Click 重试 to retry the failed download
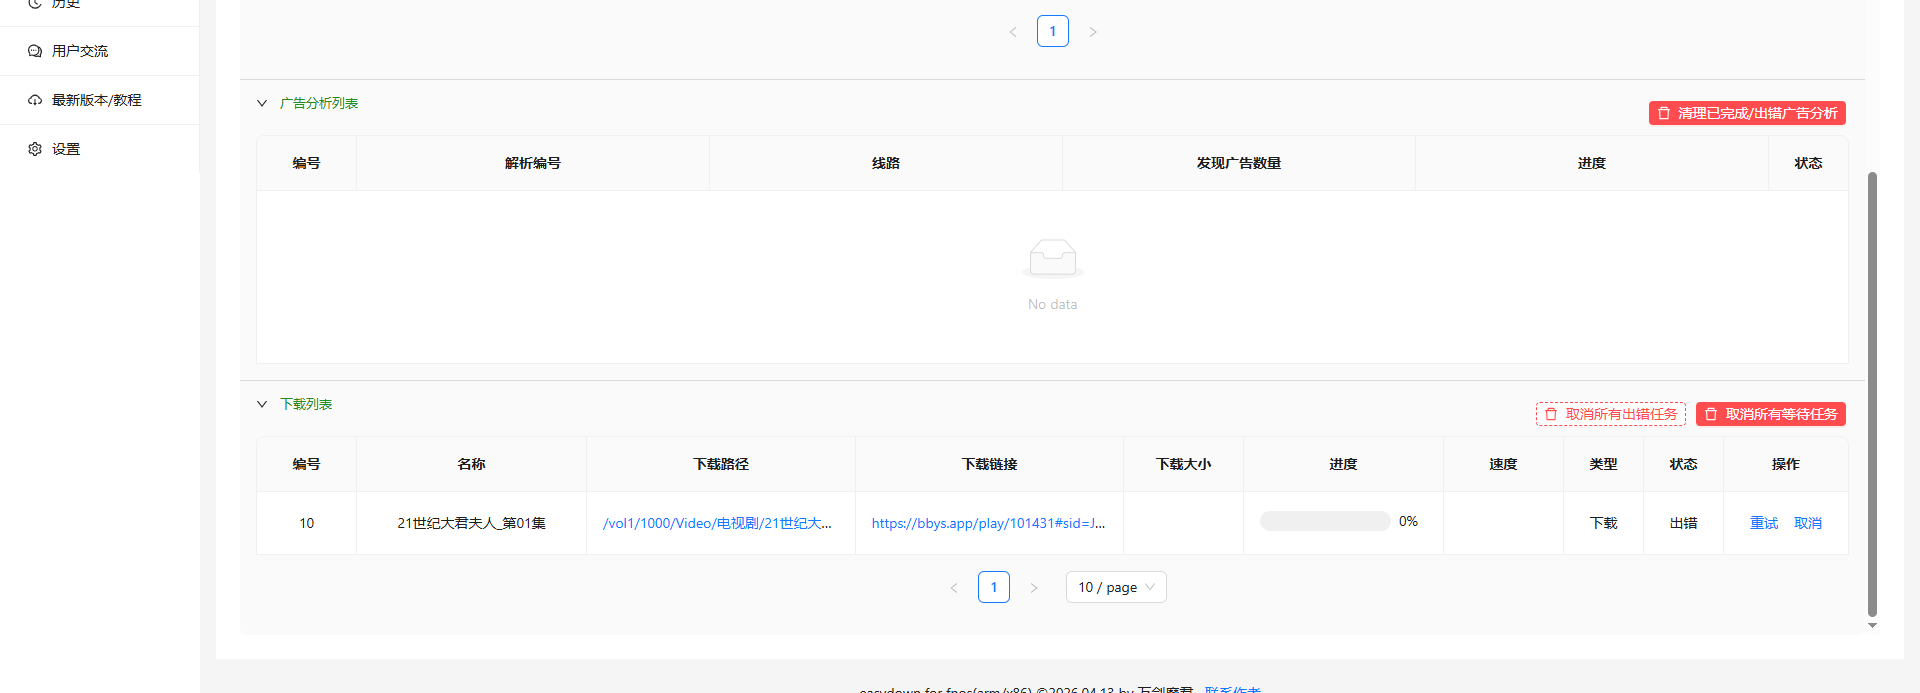1920x693 pixels. tap(1764, 523)
